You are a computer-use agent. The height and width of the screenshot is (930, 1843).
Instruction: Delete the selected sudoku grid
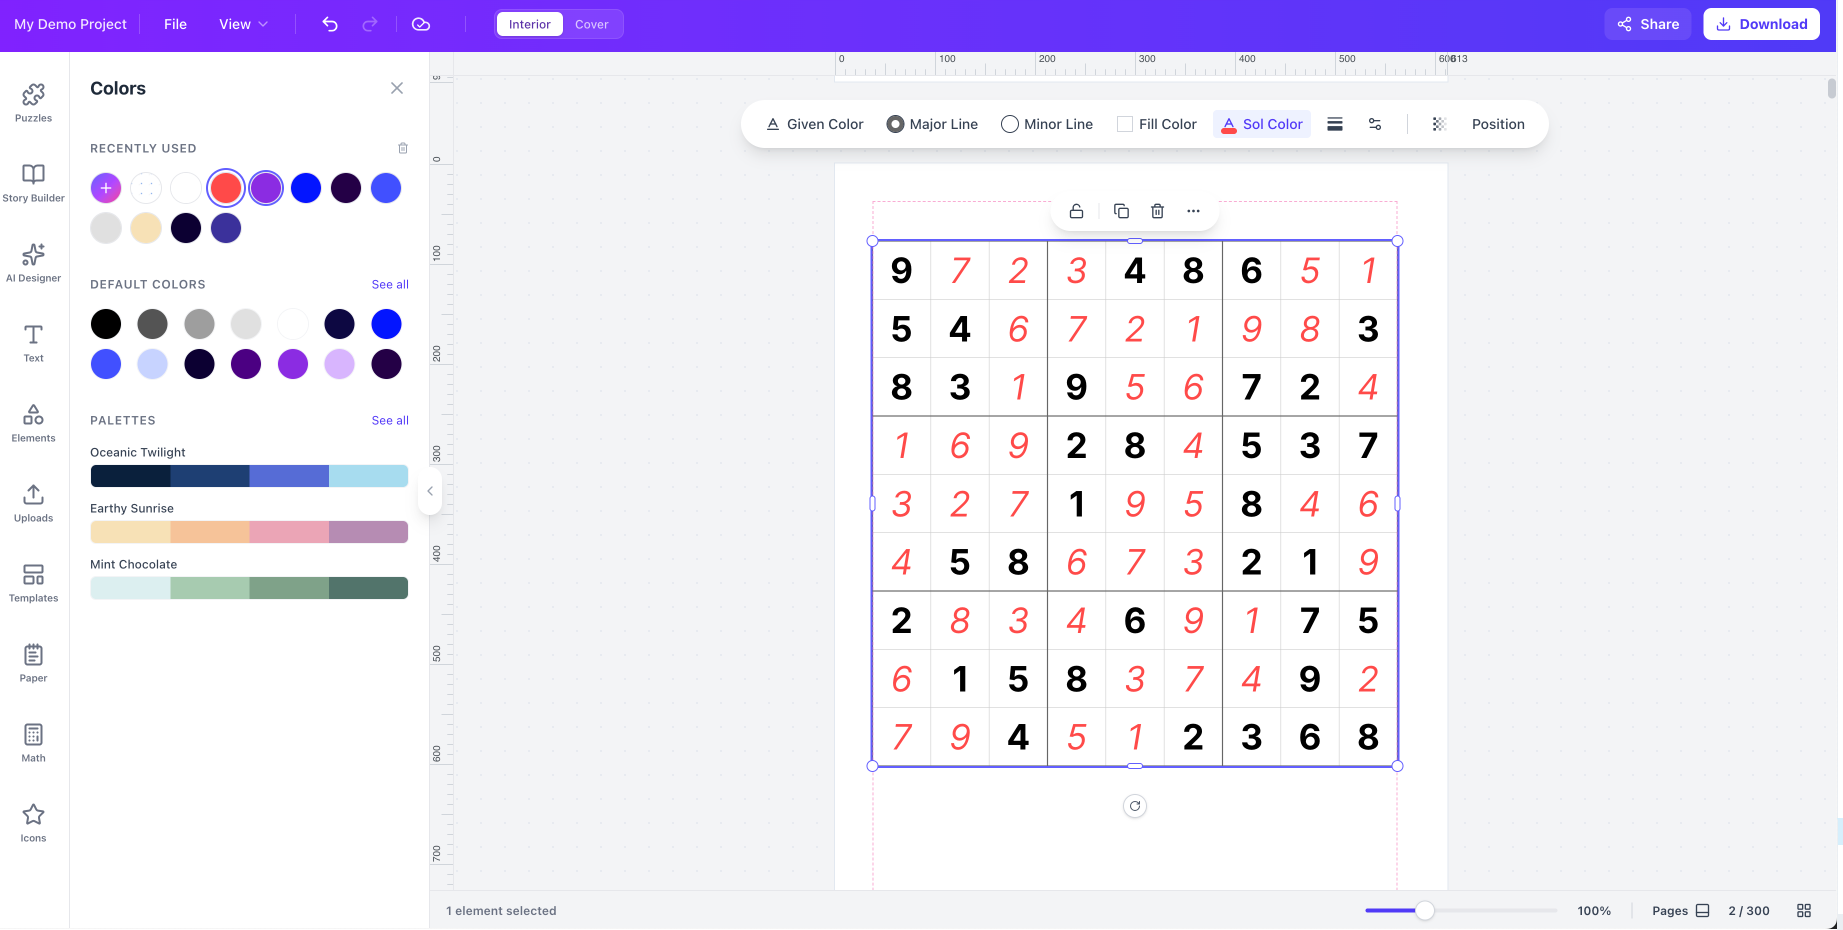point(1157,211)
